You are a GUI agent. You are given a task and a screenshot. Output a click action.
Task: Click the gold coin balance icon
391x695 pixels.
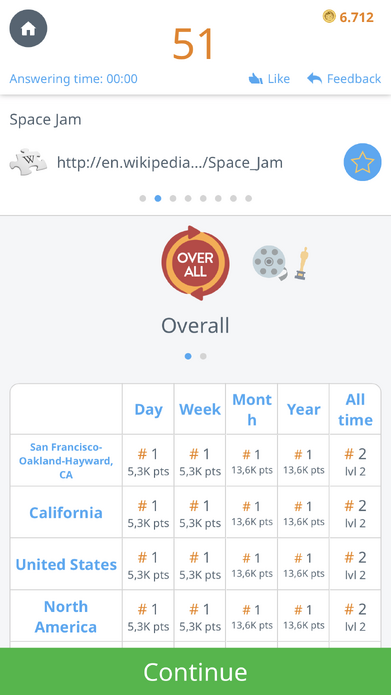coord(329,17)
